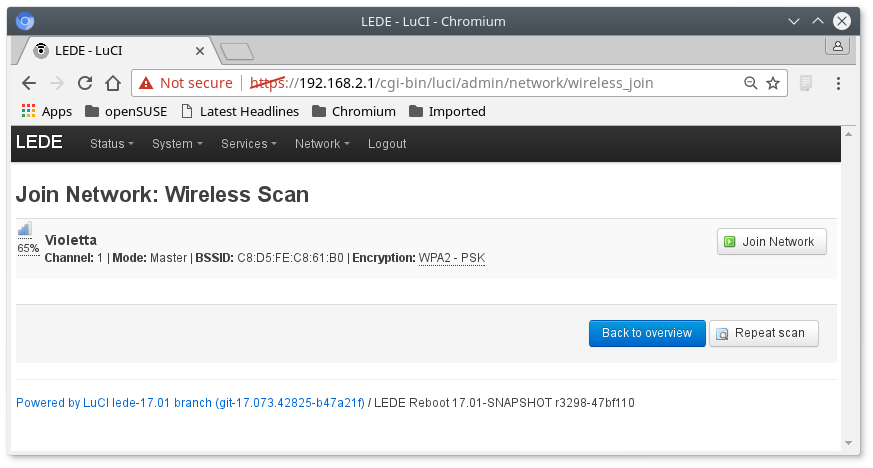The width and height of the screenshot is (873, 468).
Task: Open the Services dropdown menu
Action: point(250,144)
